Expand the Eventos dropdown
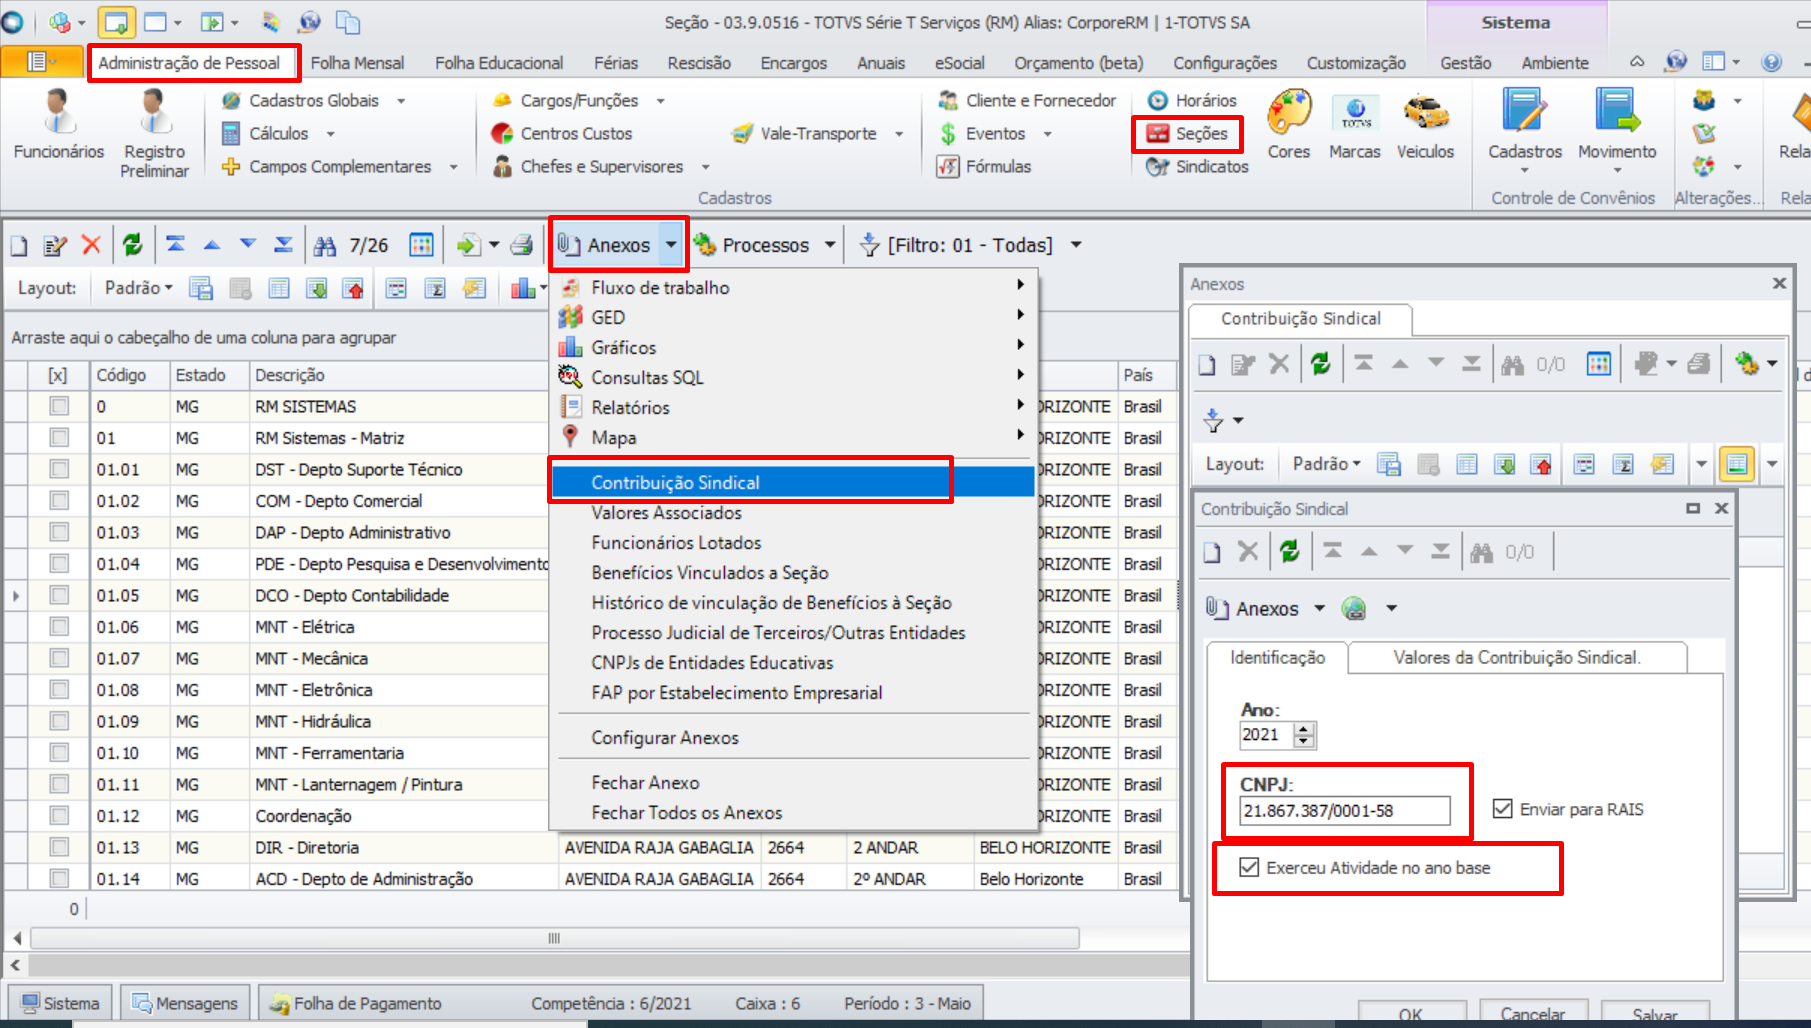This screenshot has width=1811, height=1028. (1047, 134)
